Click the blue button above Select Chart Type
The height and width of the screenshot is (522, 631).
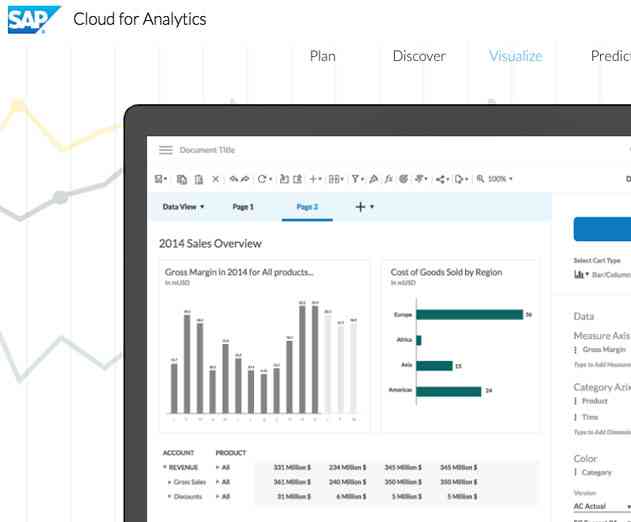tap(602, 229)
